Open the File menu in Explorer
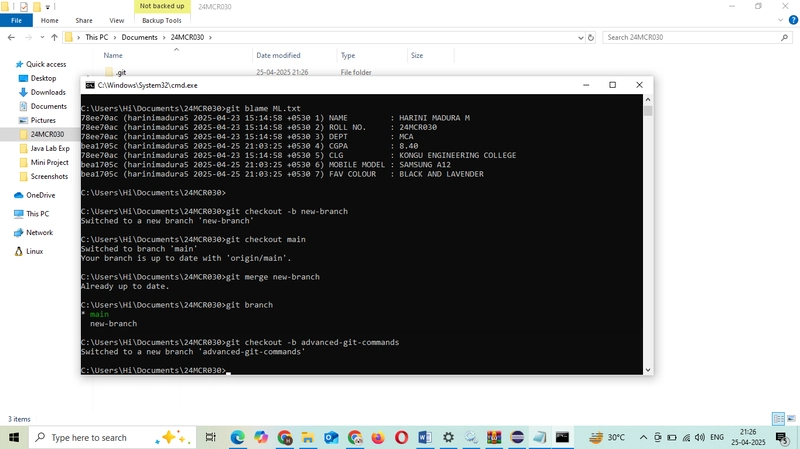Viewport: 800px width, 449px height. coord(16,20)
